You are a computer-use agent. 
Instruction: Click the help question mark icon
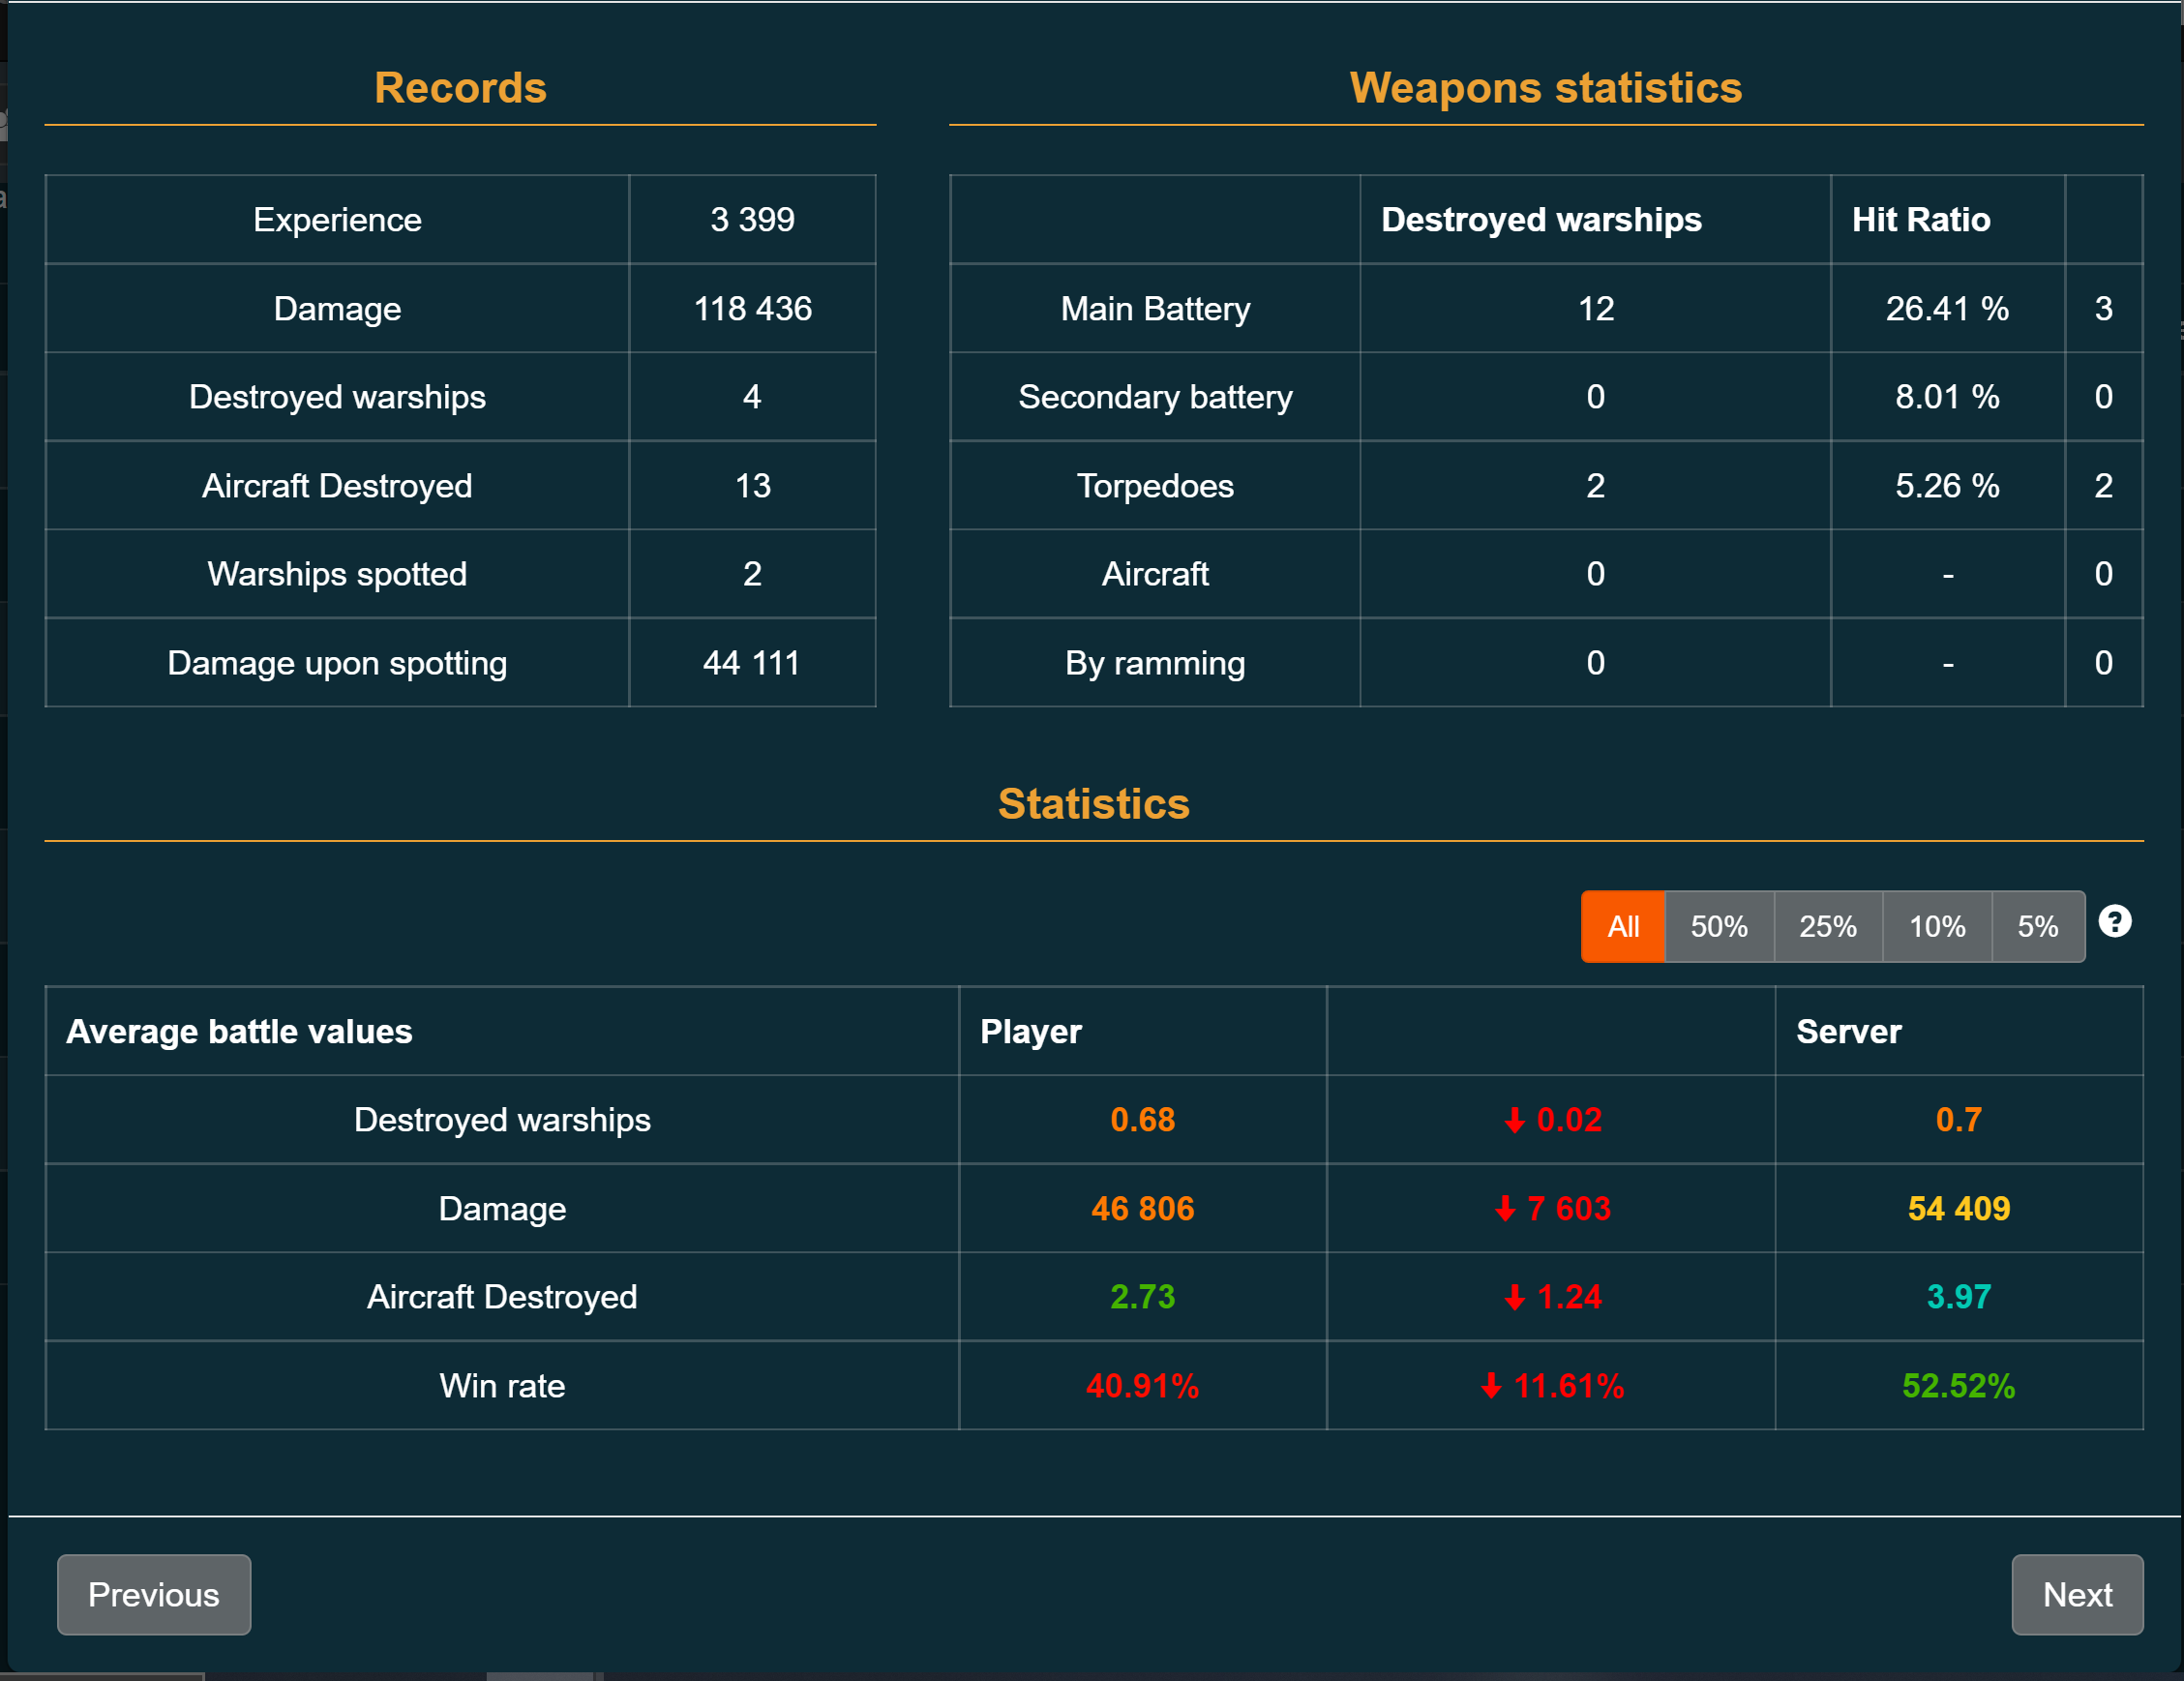[2114, 921]
